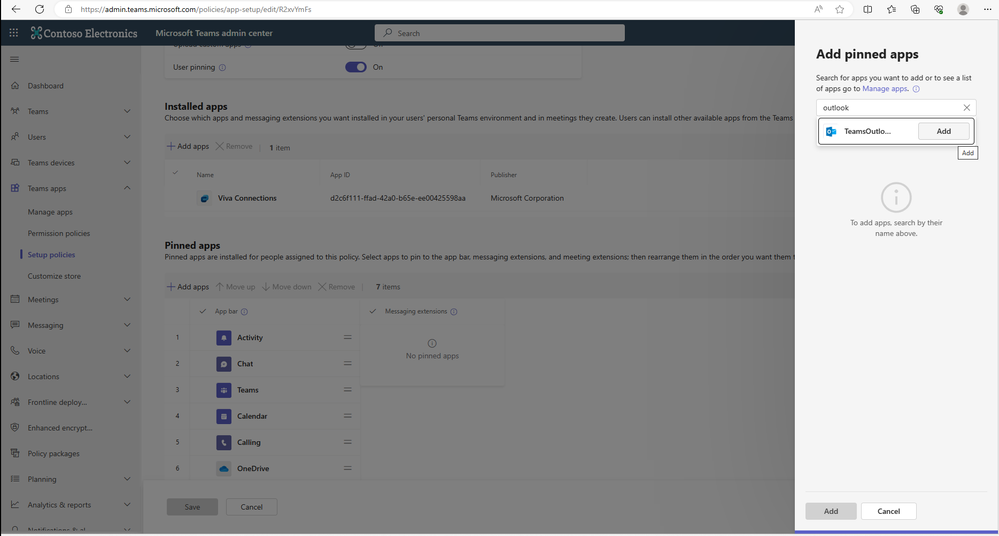Click the Read aloud browser icon
Screen dimensions: 999x536
pyautogui.click(x=818, y=10)
